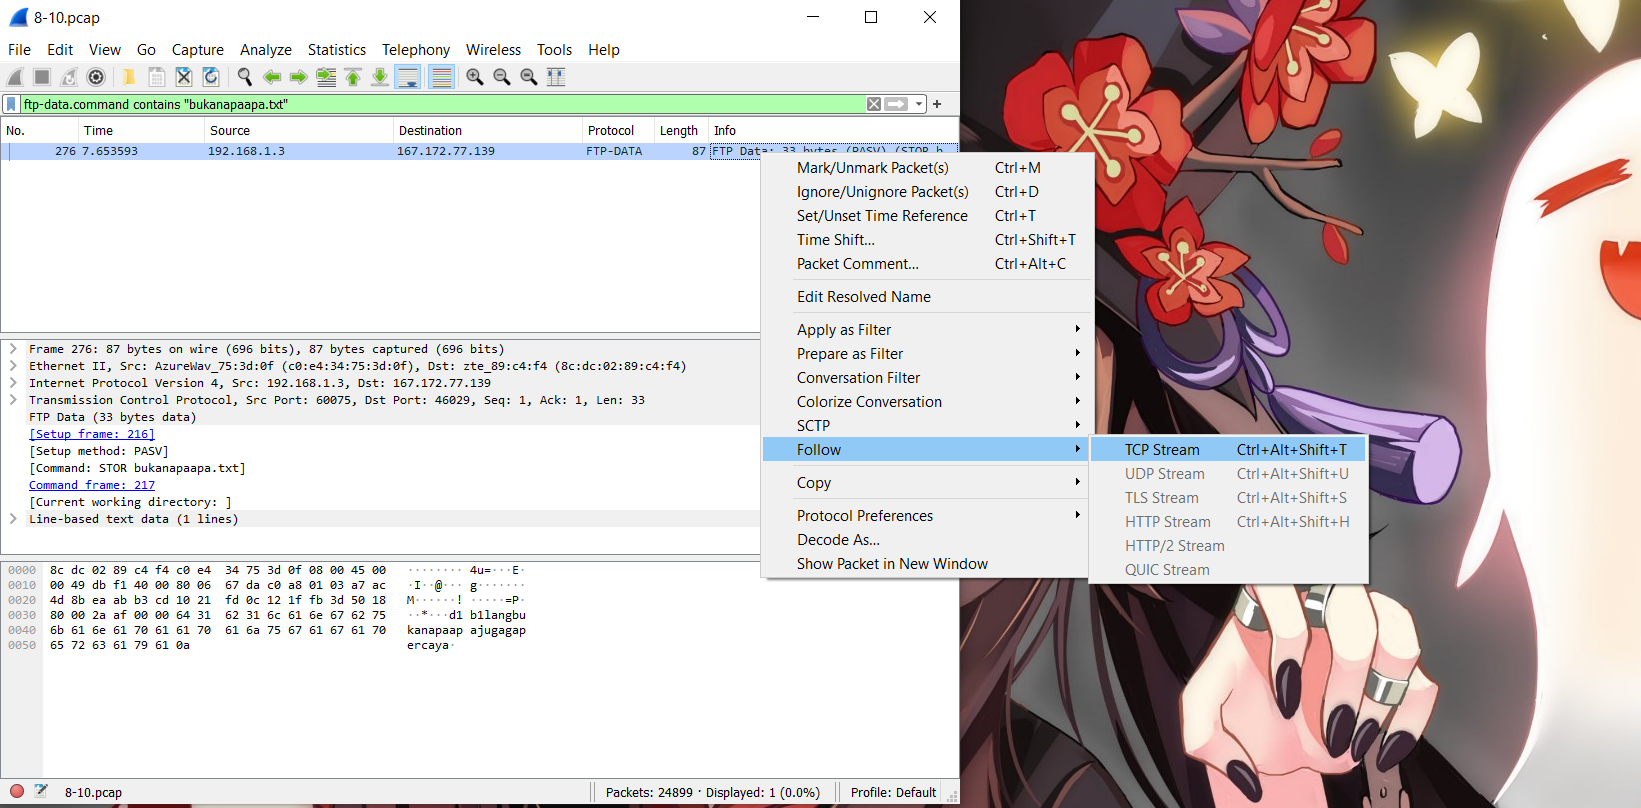
Task: Sort by the Source column header
Action: 299,131
